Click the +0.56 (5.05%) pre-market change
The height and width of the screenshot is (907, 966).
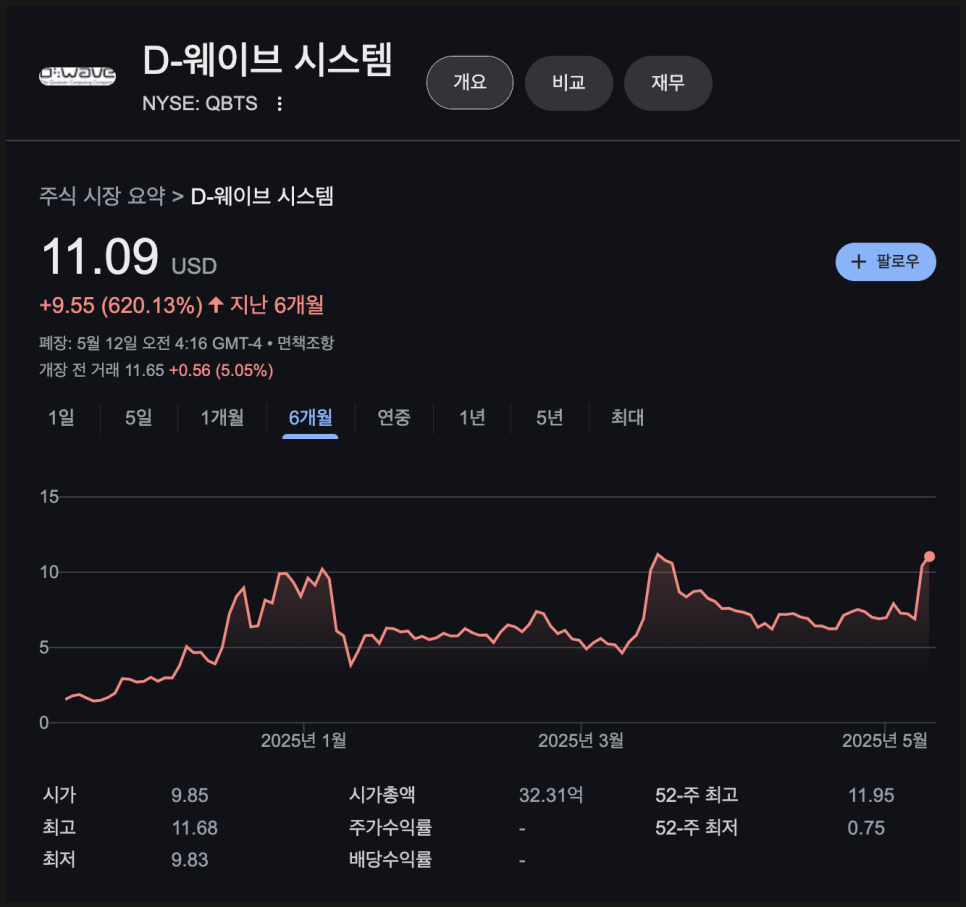pyautogui.click(x=221, y=370)
